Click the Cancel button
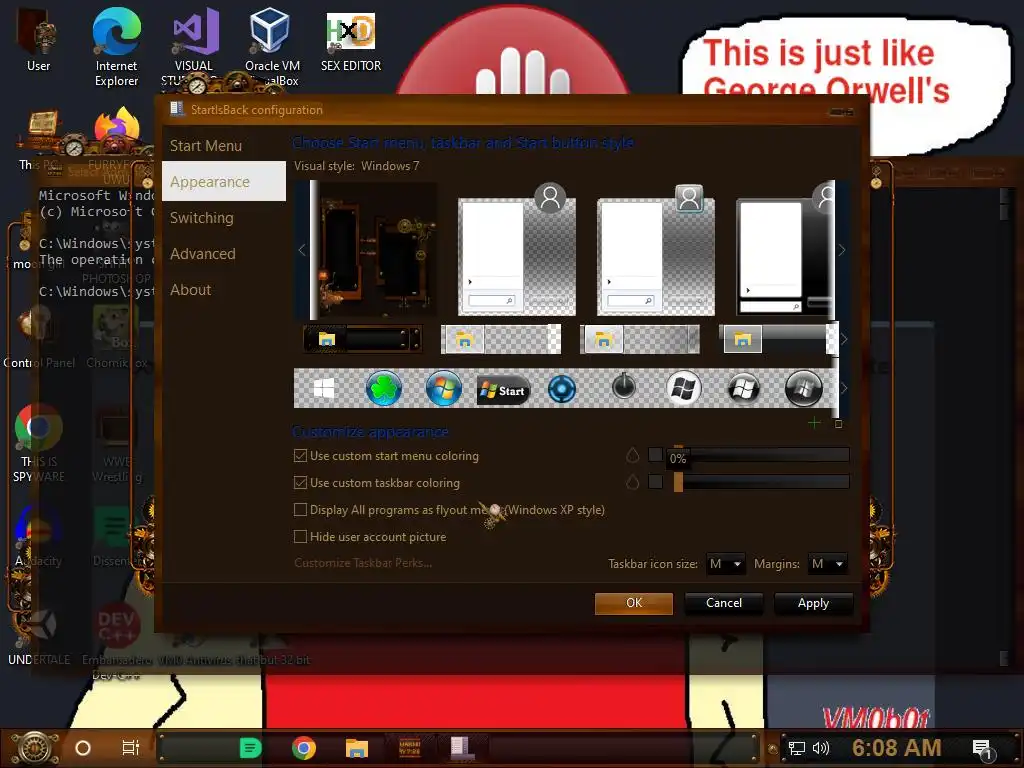1024x768 pixels. tap(724, 603)
